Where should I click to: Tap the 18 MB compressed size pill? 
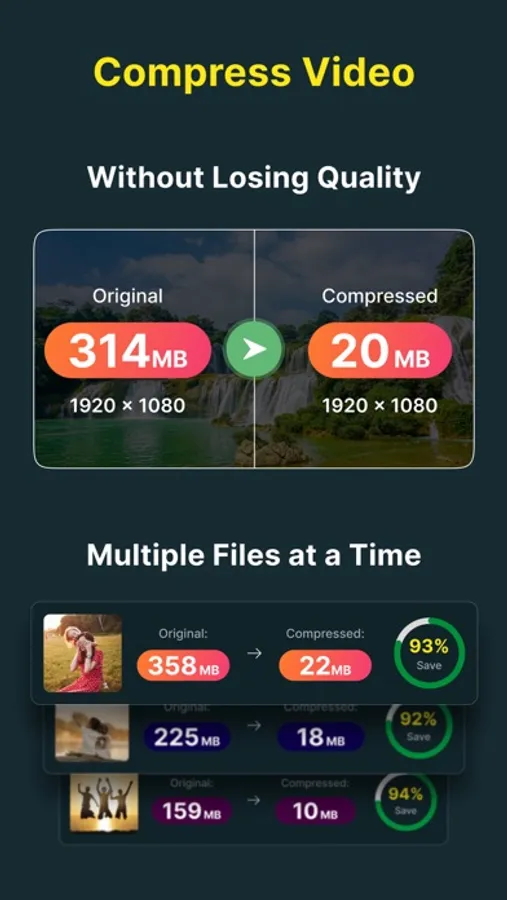(x=320, y=738)
